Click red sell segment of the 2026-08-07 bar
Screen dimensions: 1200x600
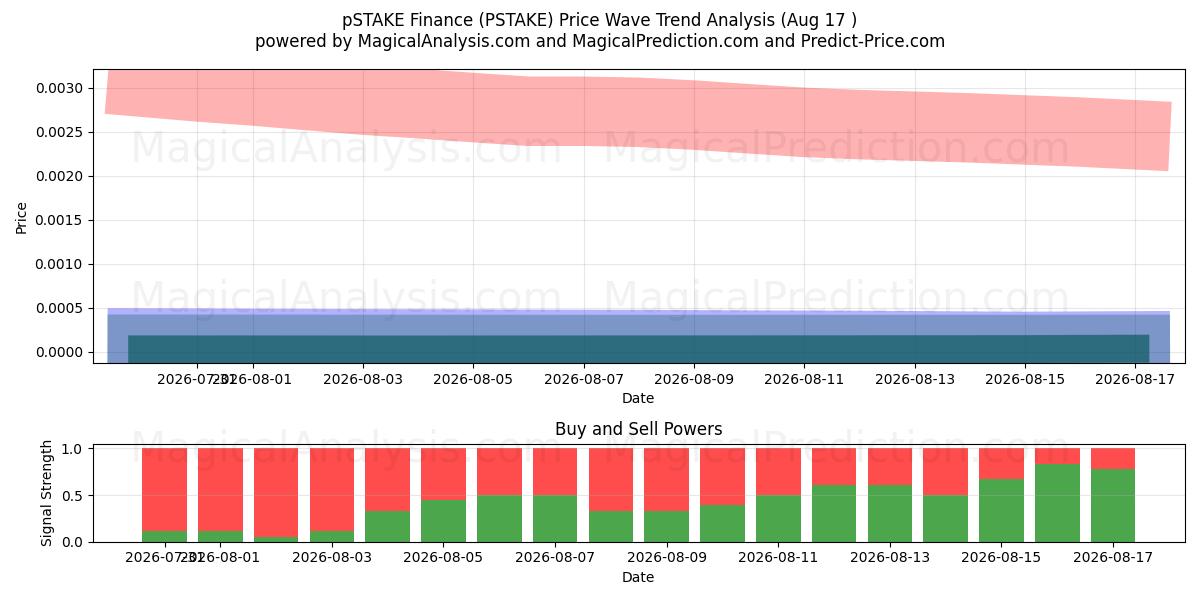[555, 472]
